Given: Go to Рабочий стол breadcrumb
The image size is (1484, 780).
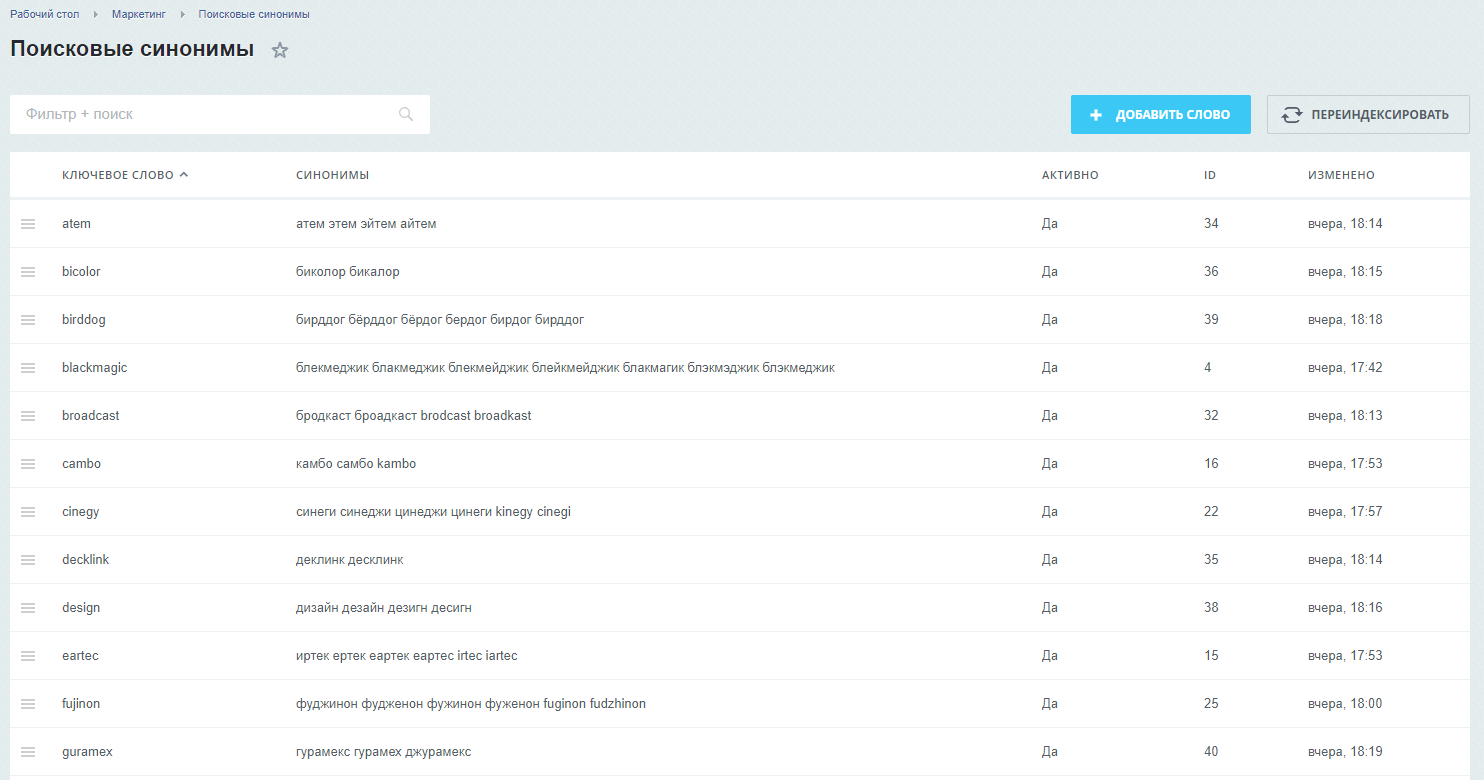Looking at the screenshot, I should coord(44,14).
